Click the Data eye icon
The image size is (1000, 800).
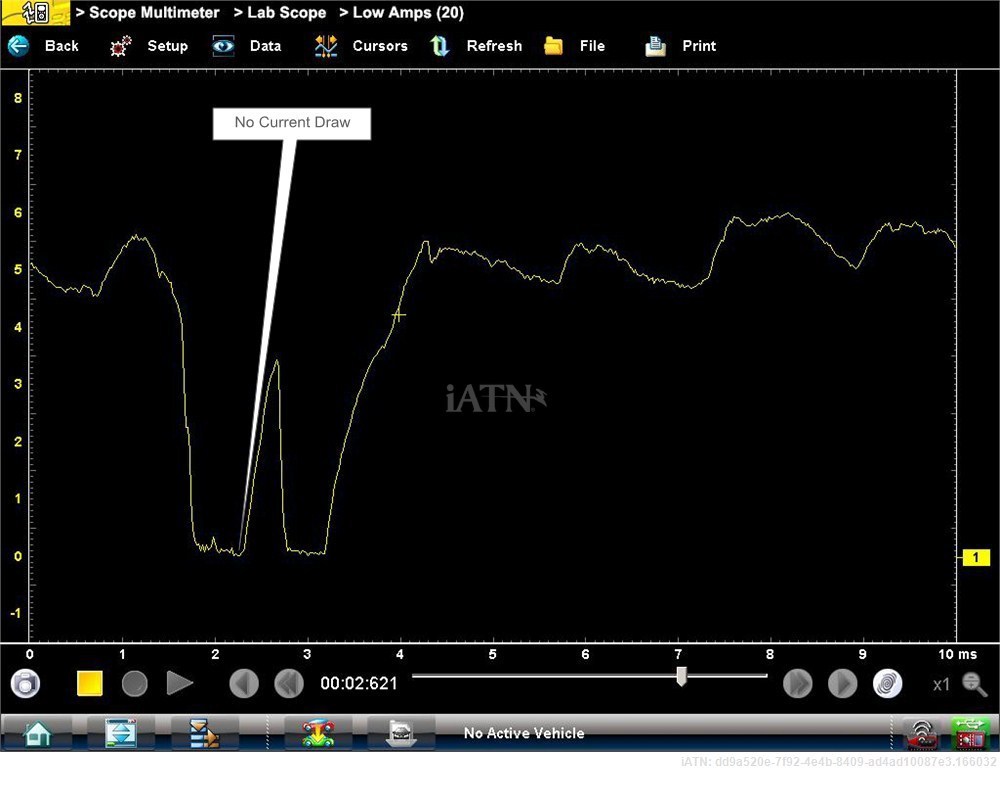click(x=224, y=46)
